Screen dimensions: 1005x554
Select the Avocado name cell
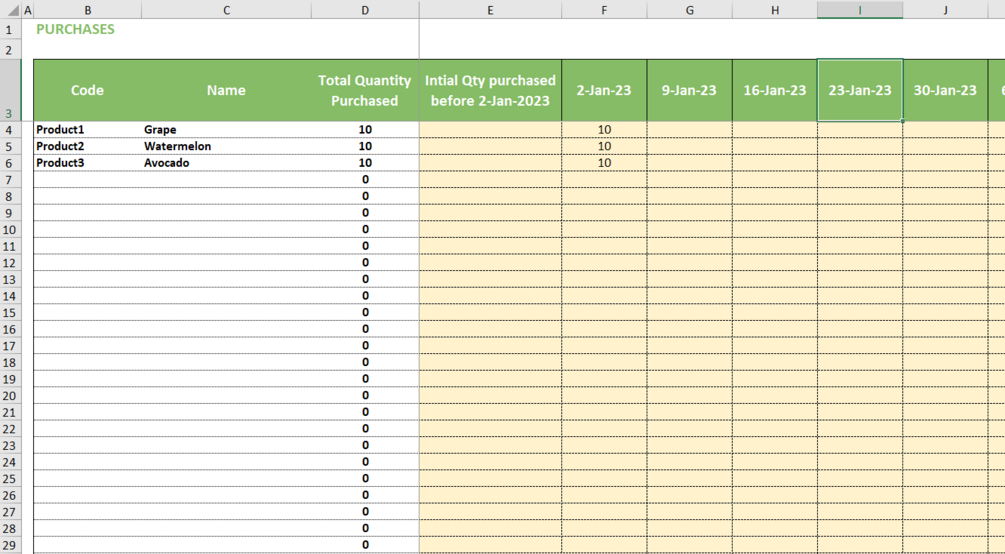click(x=226, y=163)
